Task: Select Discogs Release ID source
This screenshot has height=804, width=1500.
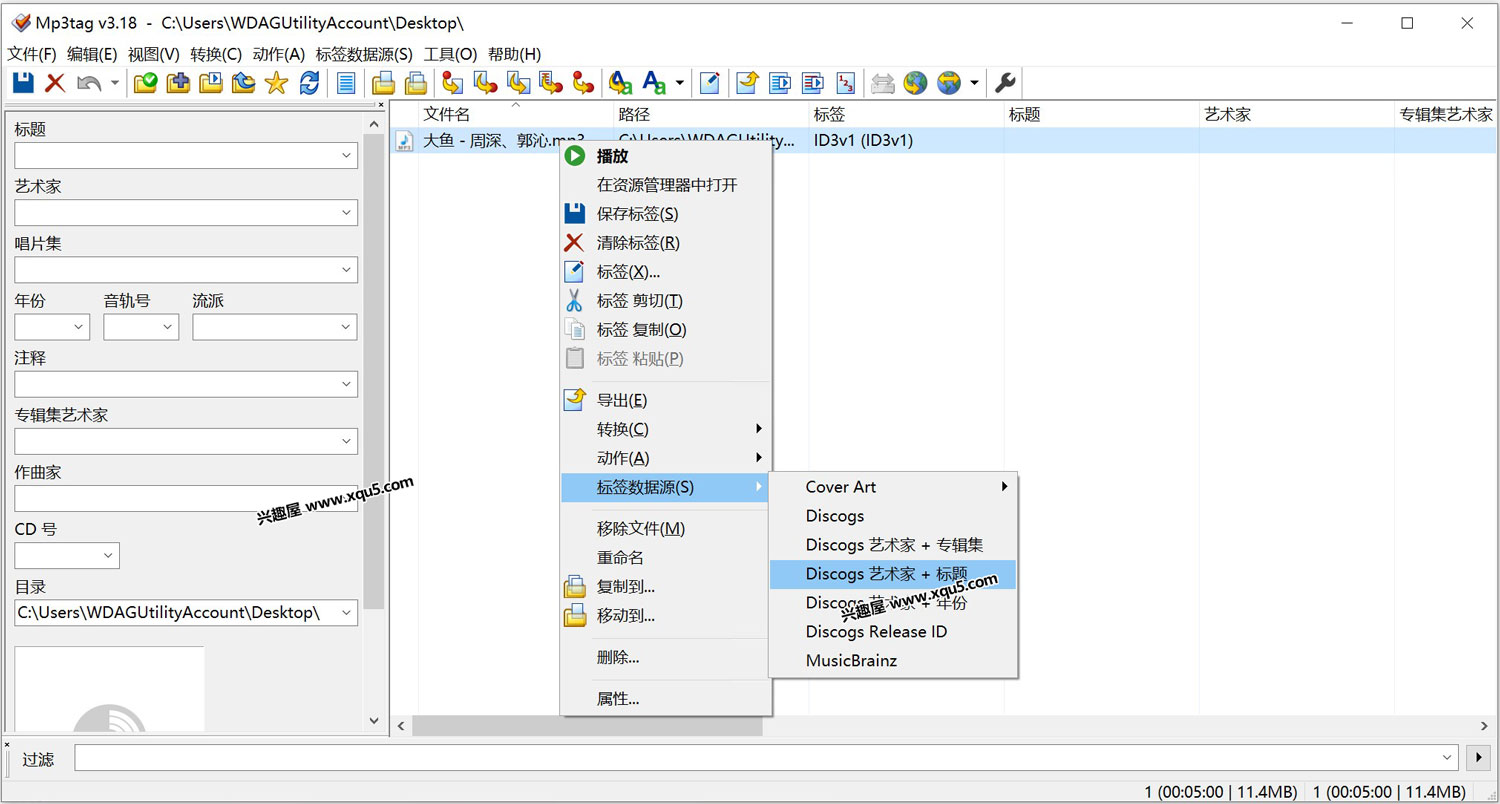Action: (893, 632)
